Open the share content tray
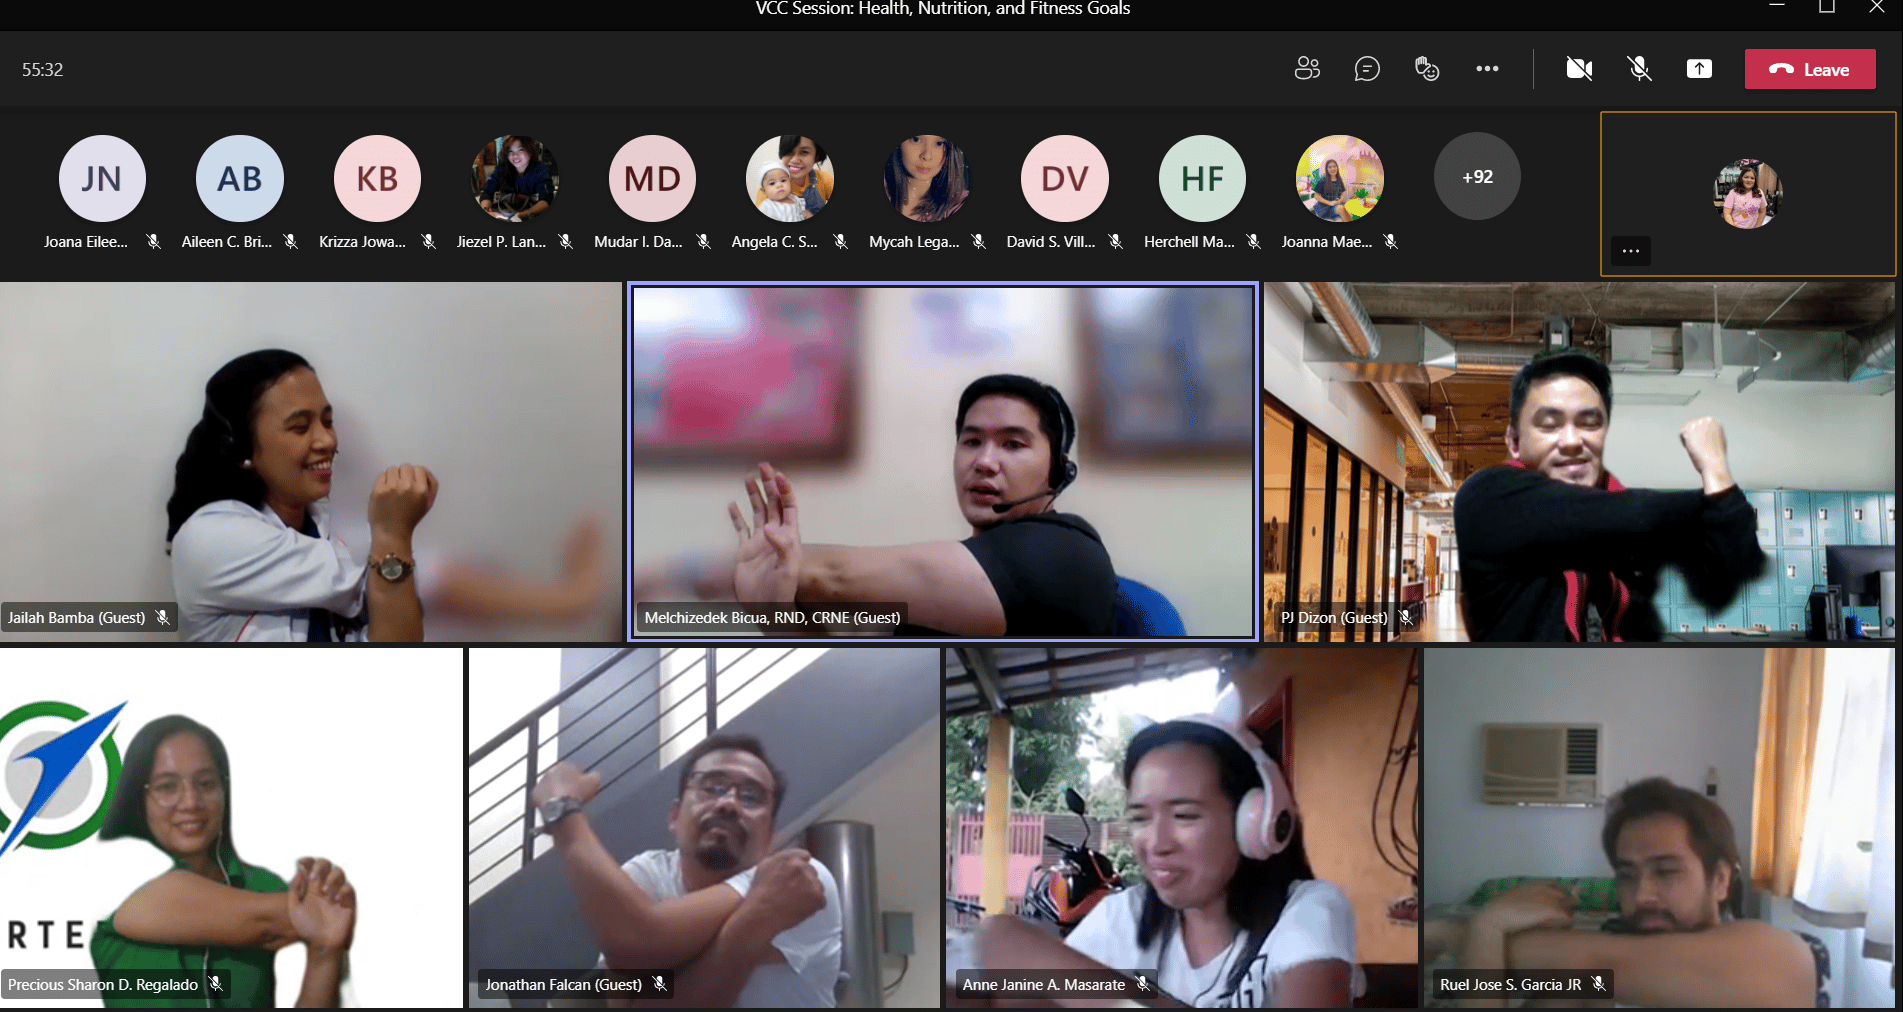Screen dimensions: 1903x1012 point(1699,68)
